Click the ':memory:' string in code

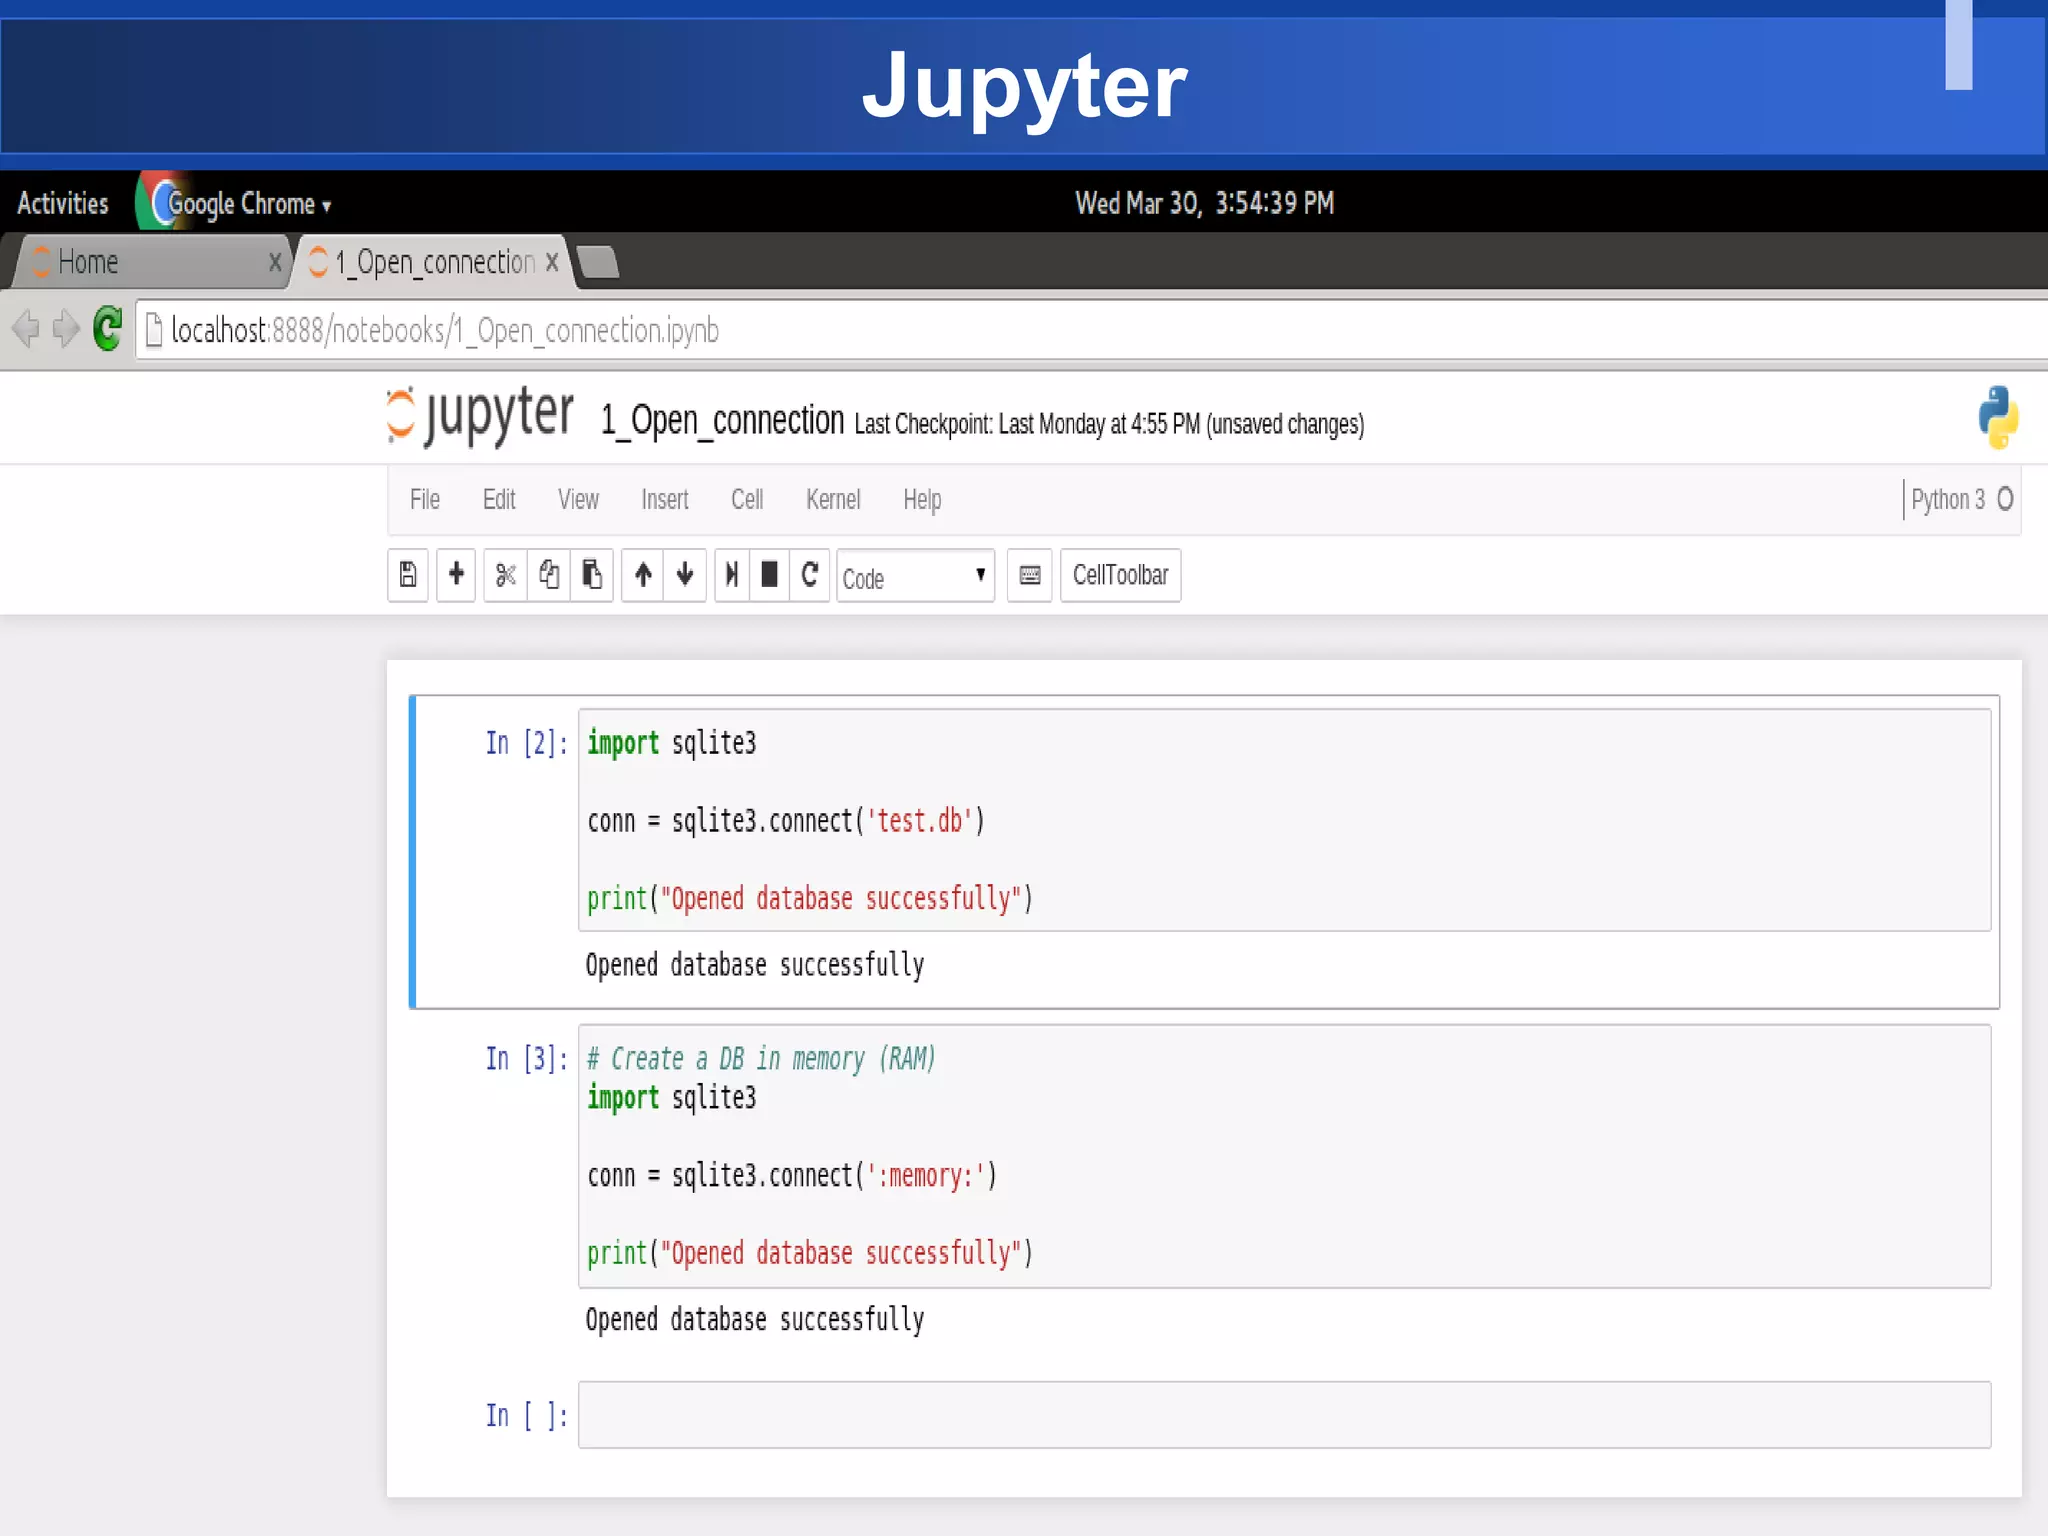pos(926,1176)
